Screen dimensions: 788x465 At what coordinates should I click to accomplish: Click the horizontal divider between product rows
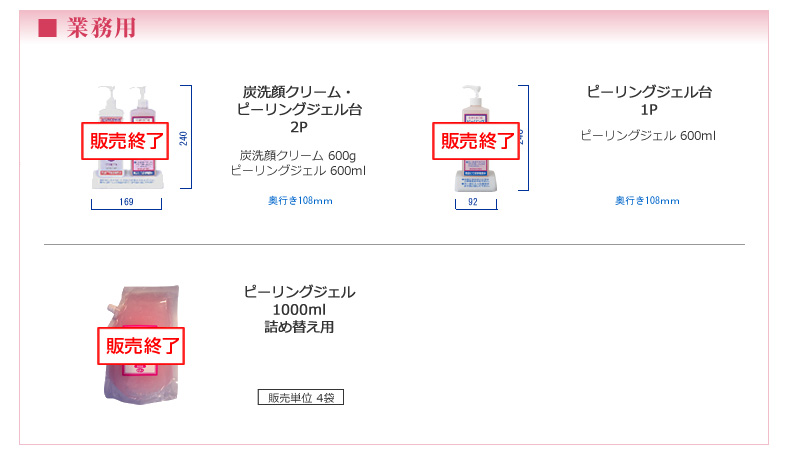[395, 244]
